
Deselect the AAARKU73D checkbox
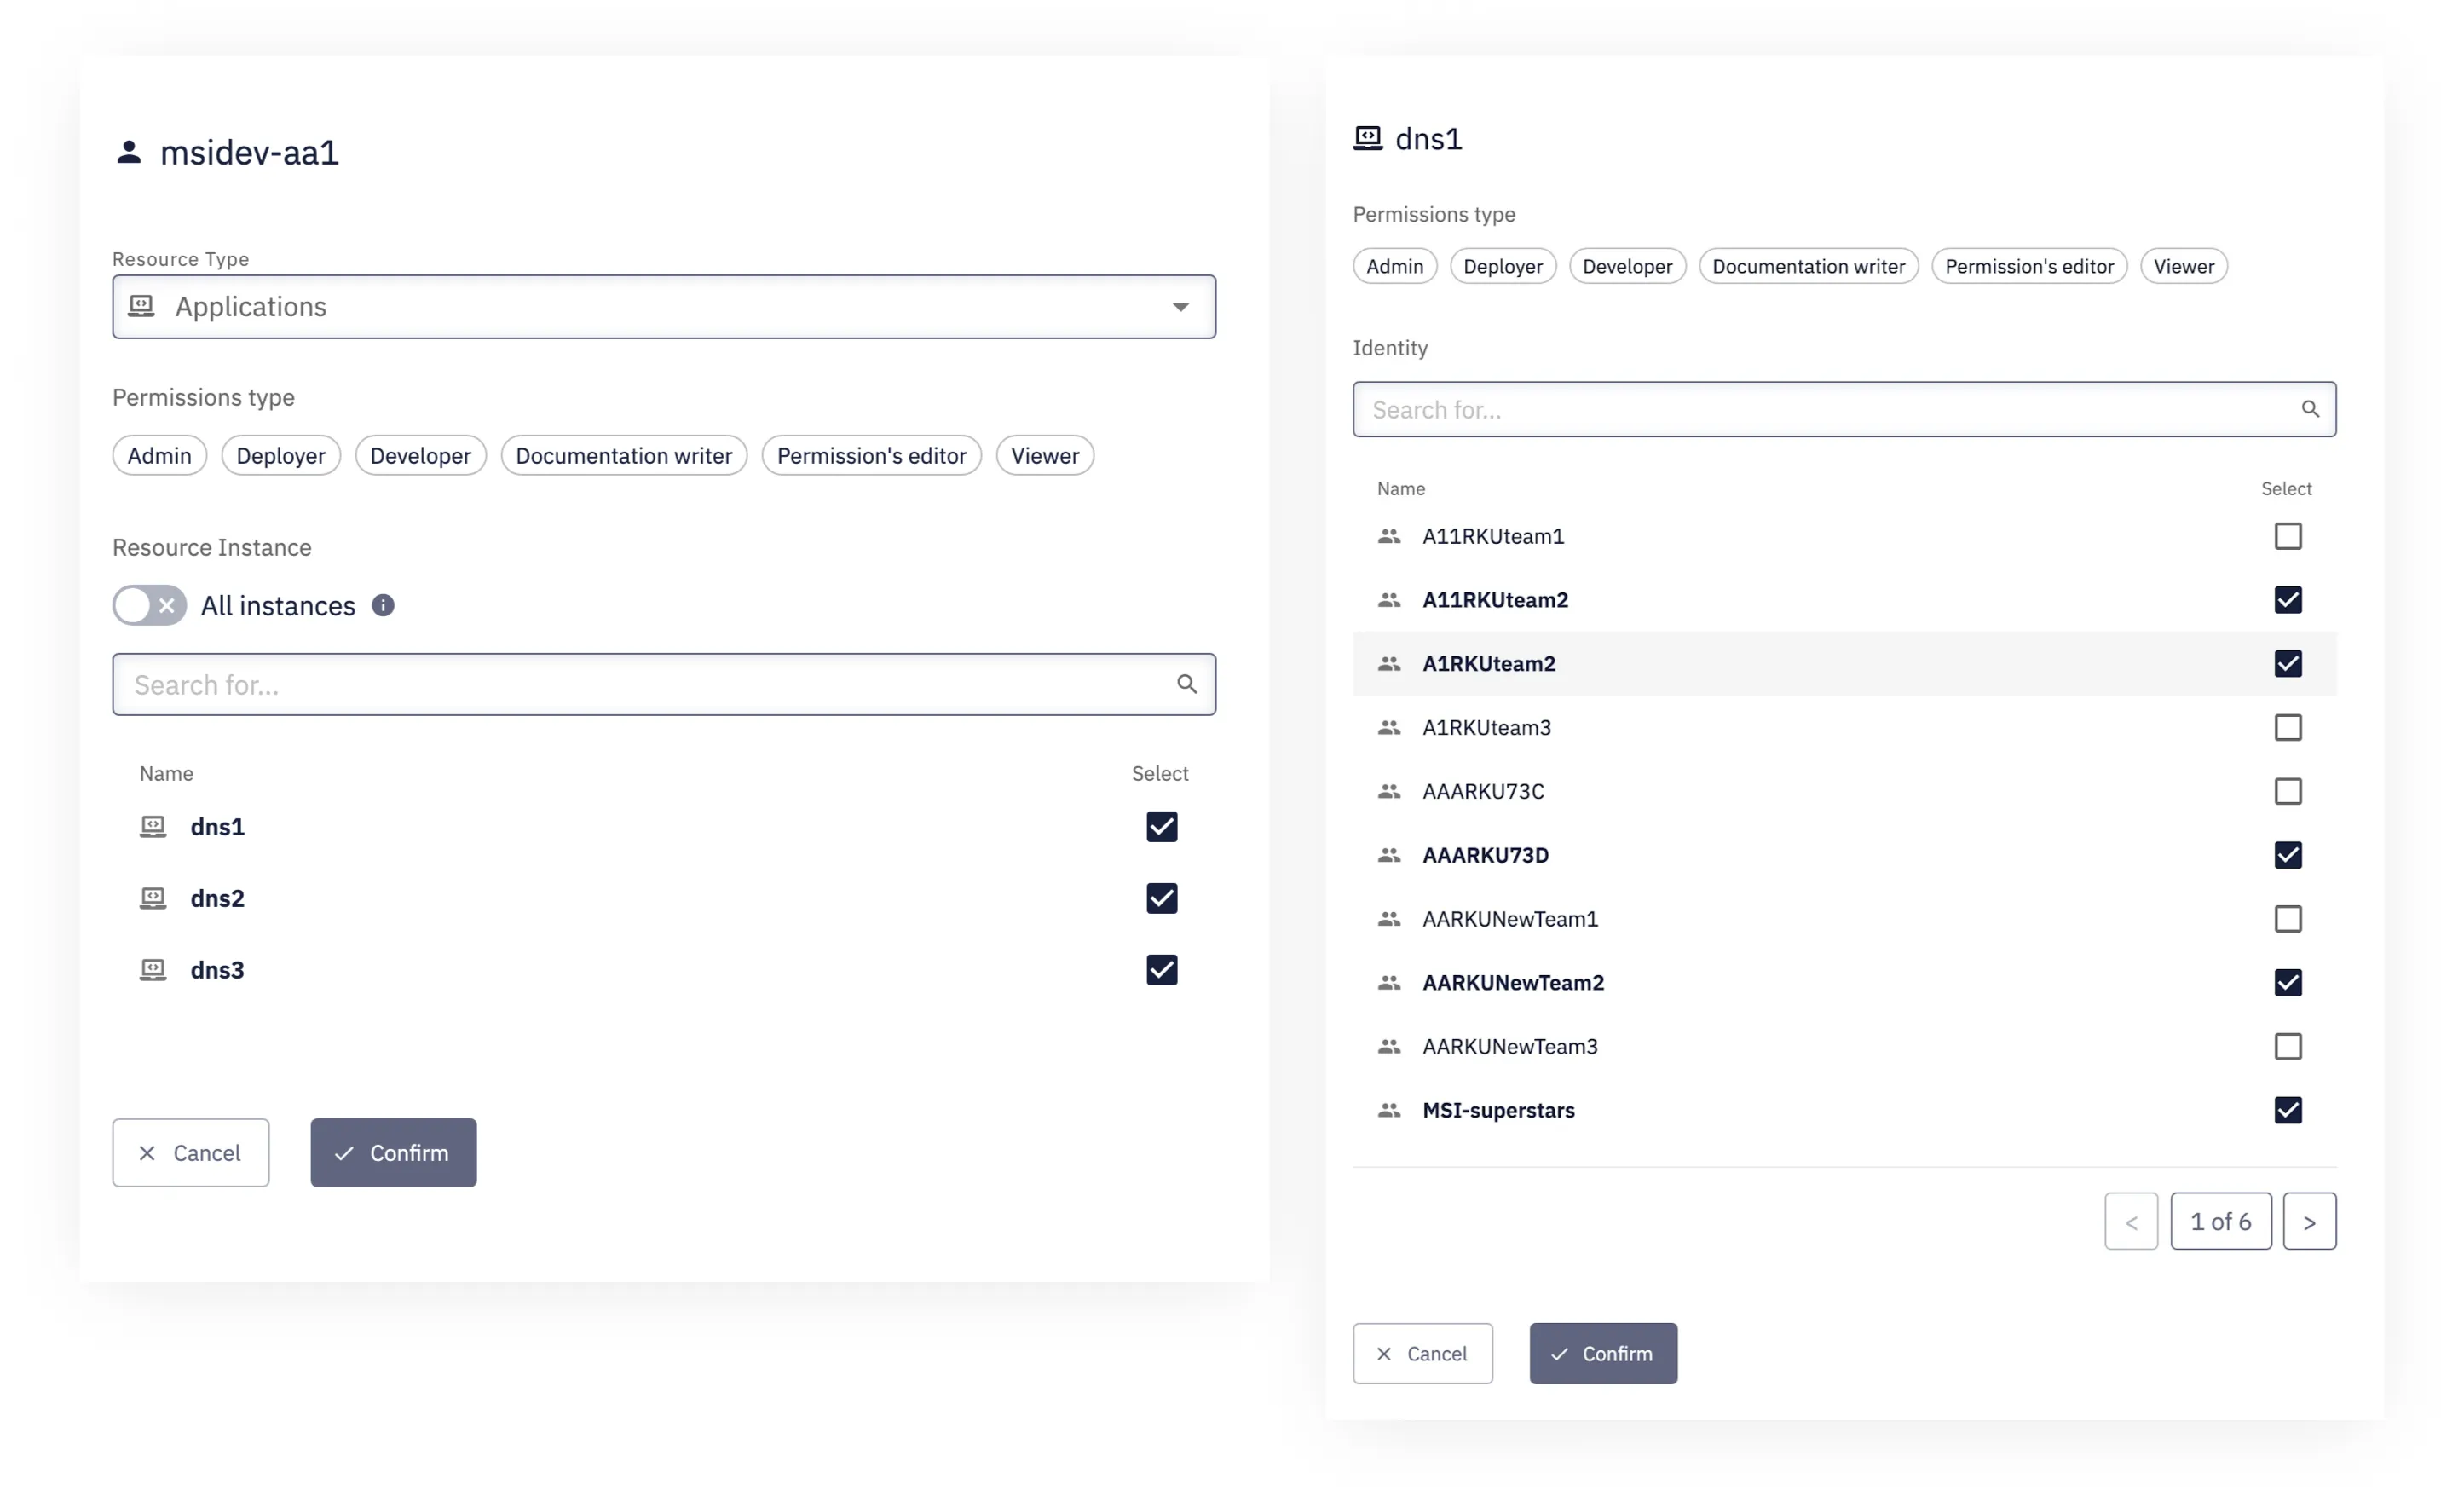click(2288, 855)
